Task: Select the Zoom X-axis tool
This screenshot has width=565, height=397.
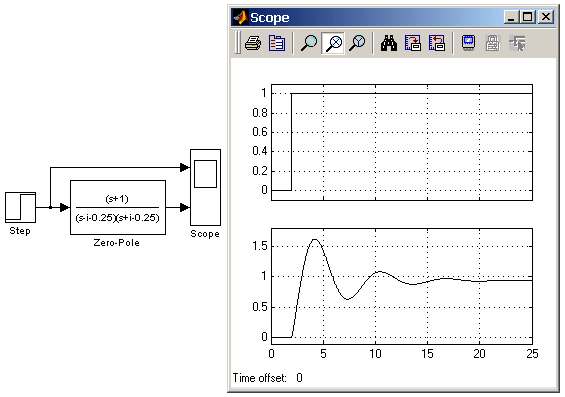Action: pyautogui.click(x=333, y=43)
